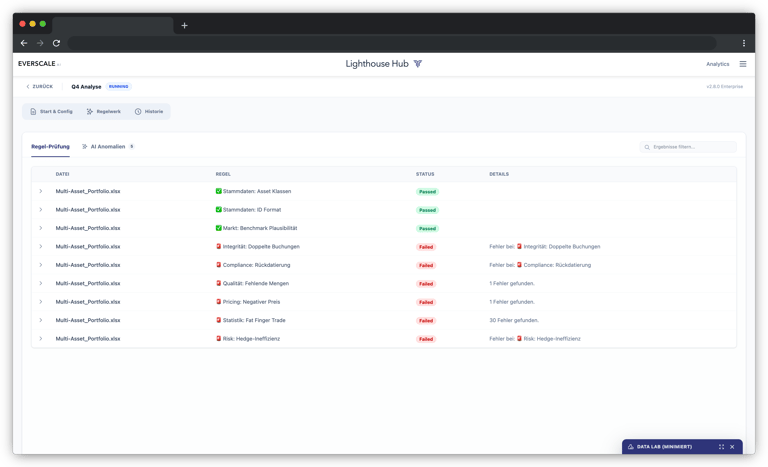
Task: Click the document icon on Start & Config
Action: click(x=33, y=112)
